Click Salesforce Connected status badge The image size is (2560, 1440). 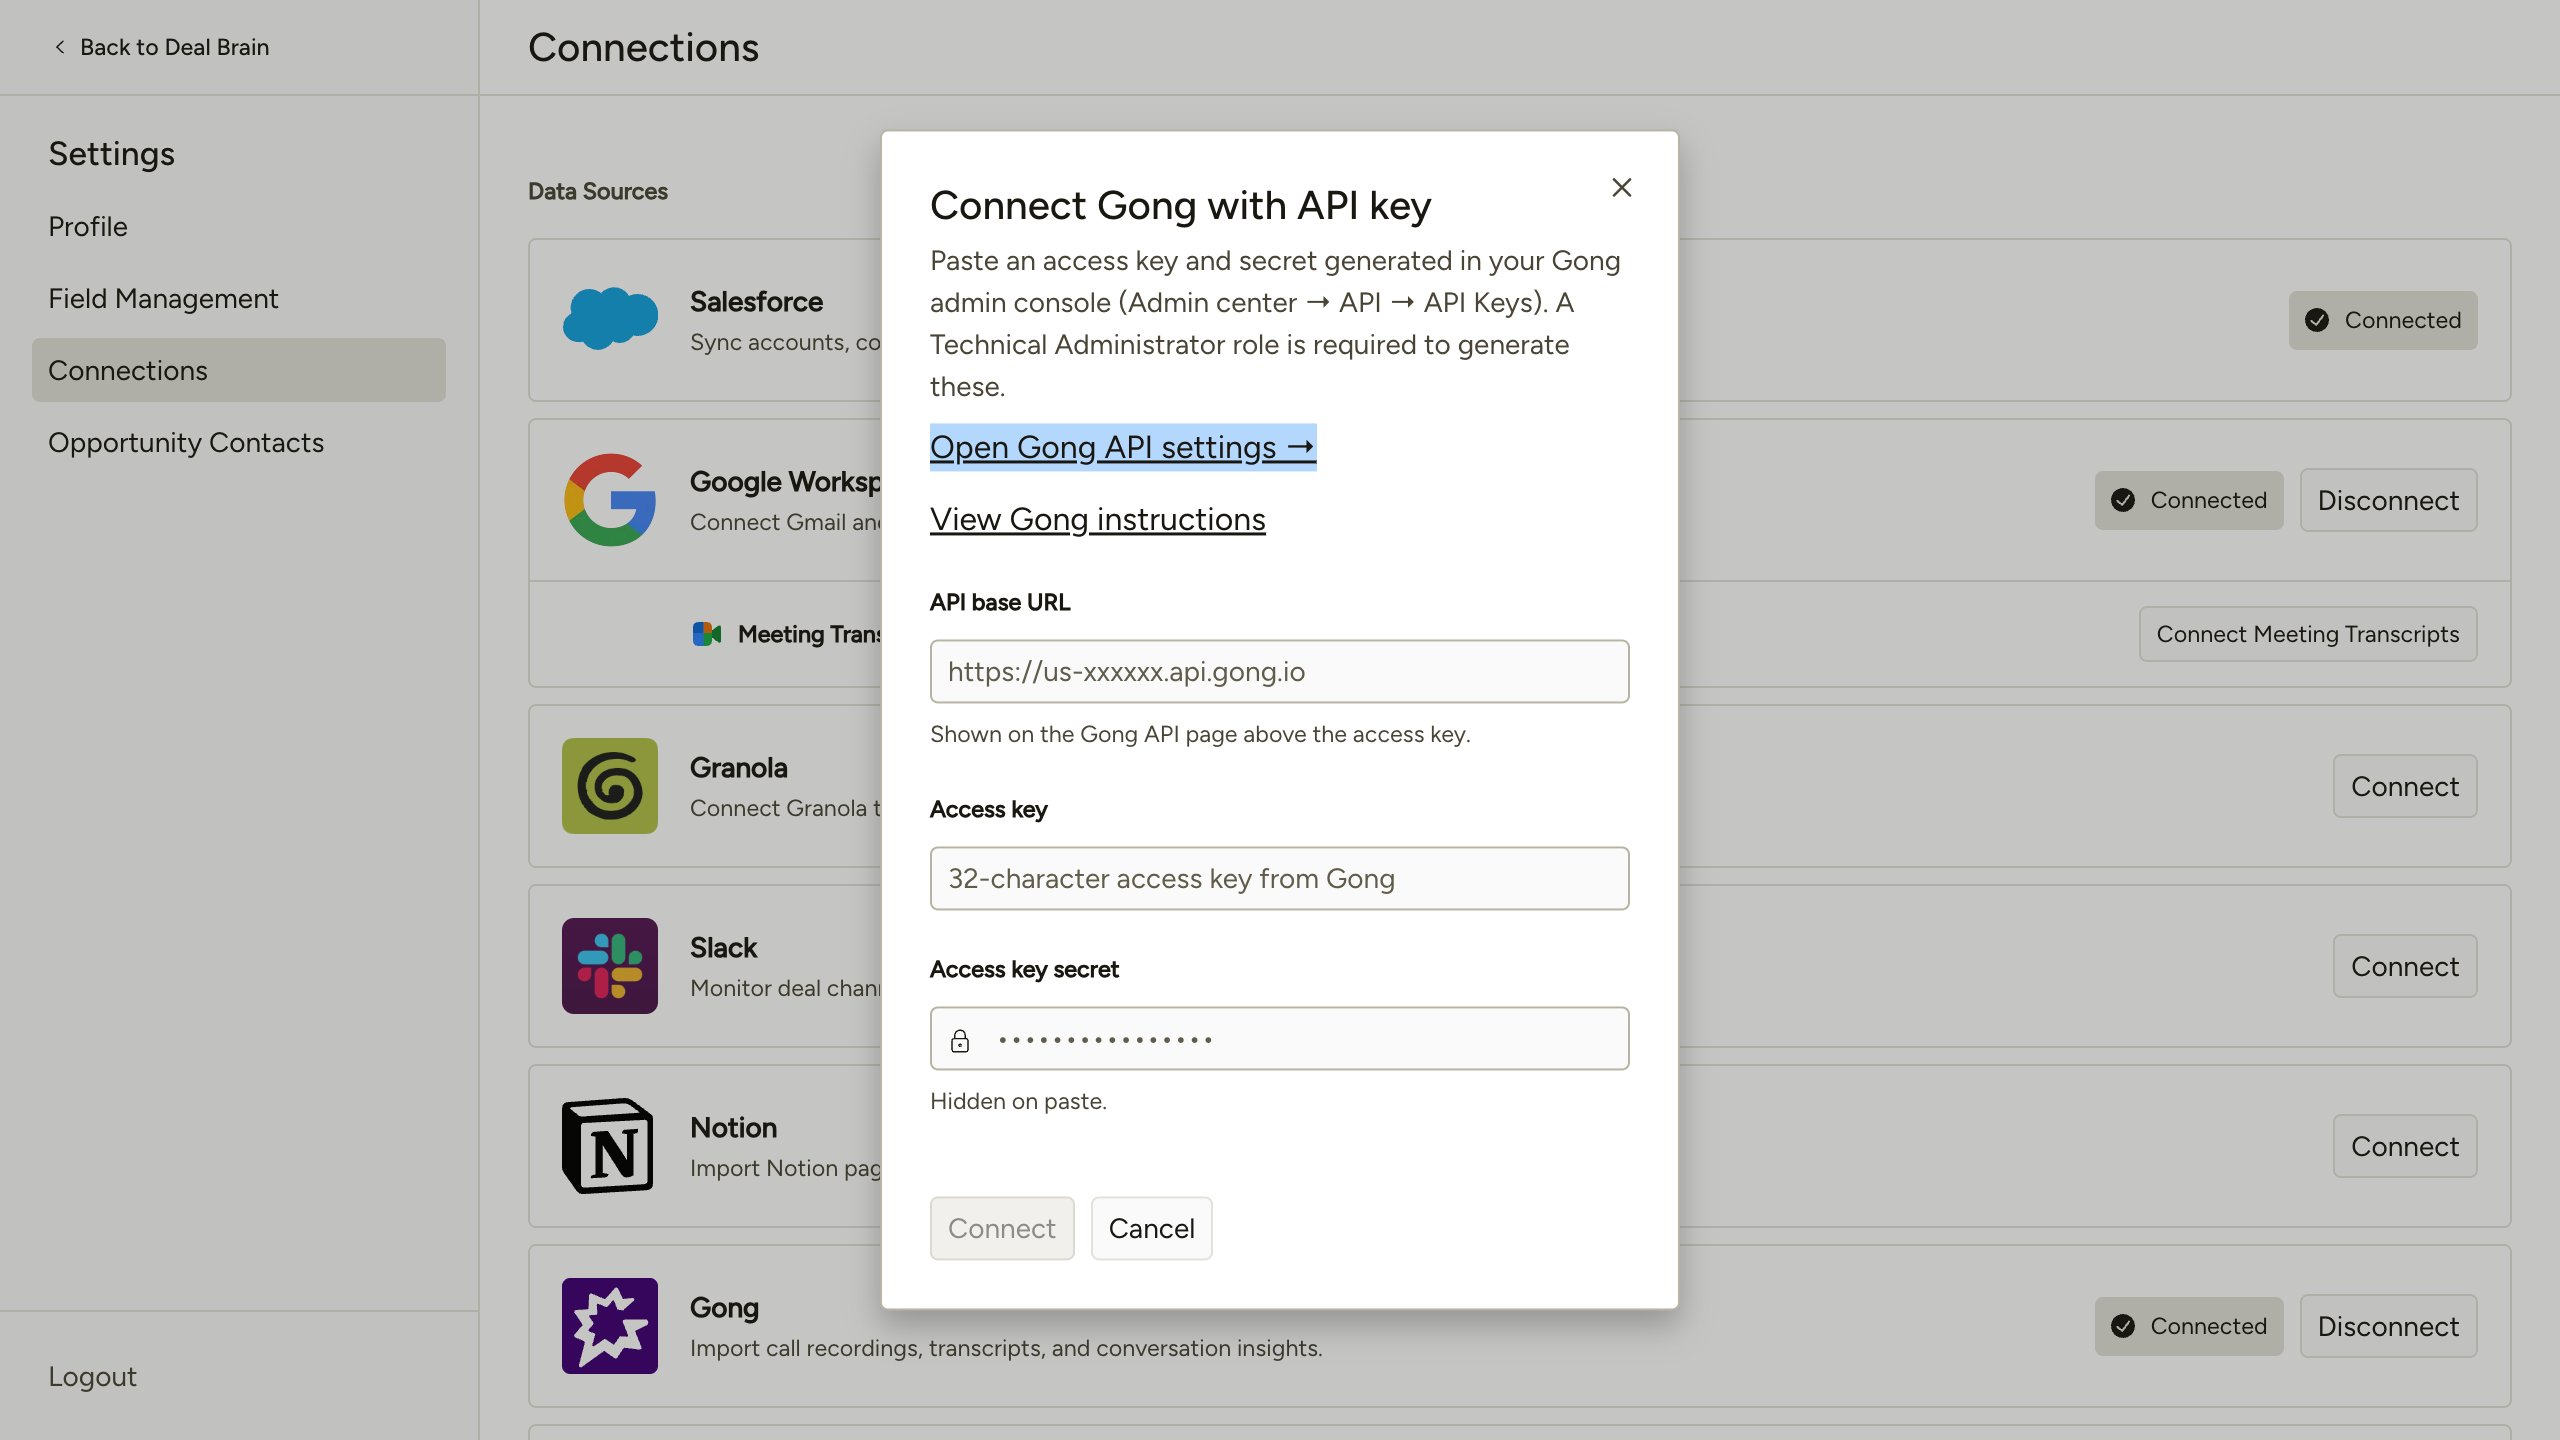[2384, 320]
